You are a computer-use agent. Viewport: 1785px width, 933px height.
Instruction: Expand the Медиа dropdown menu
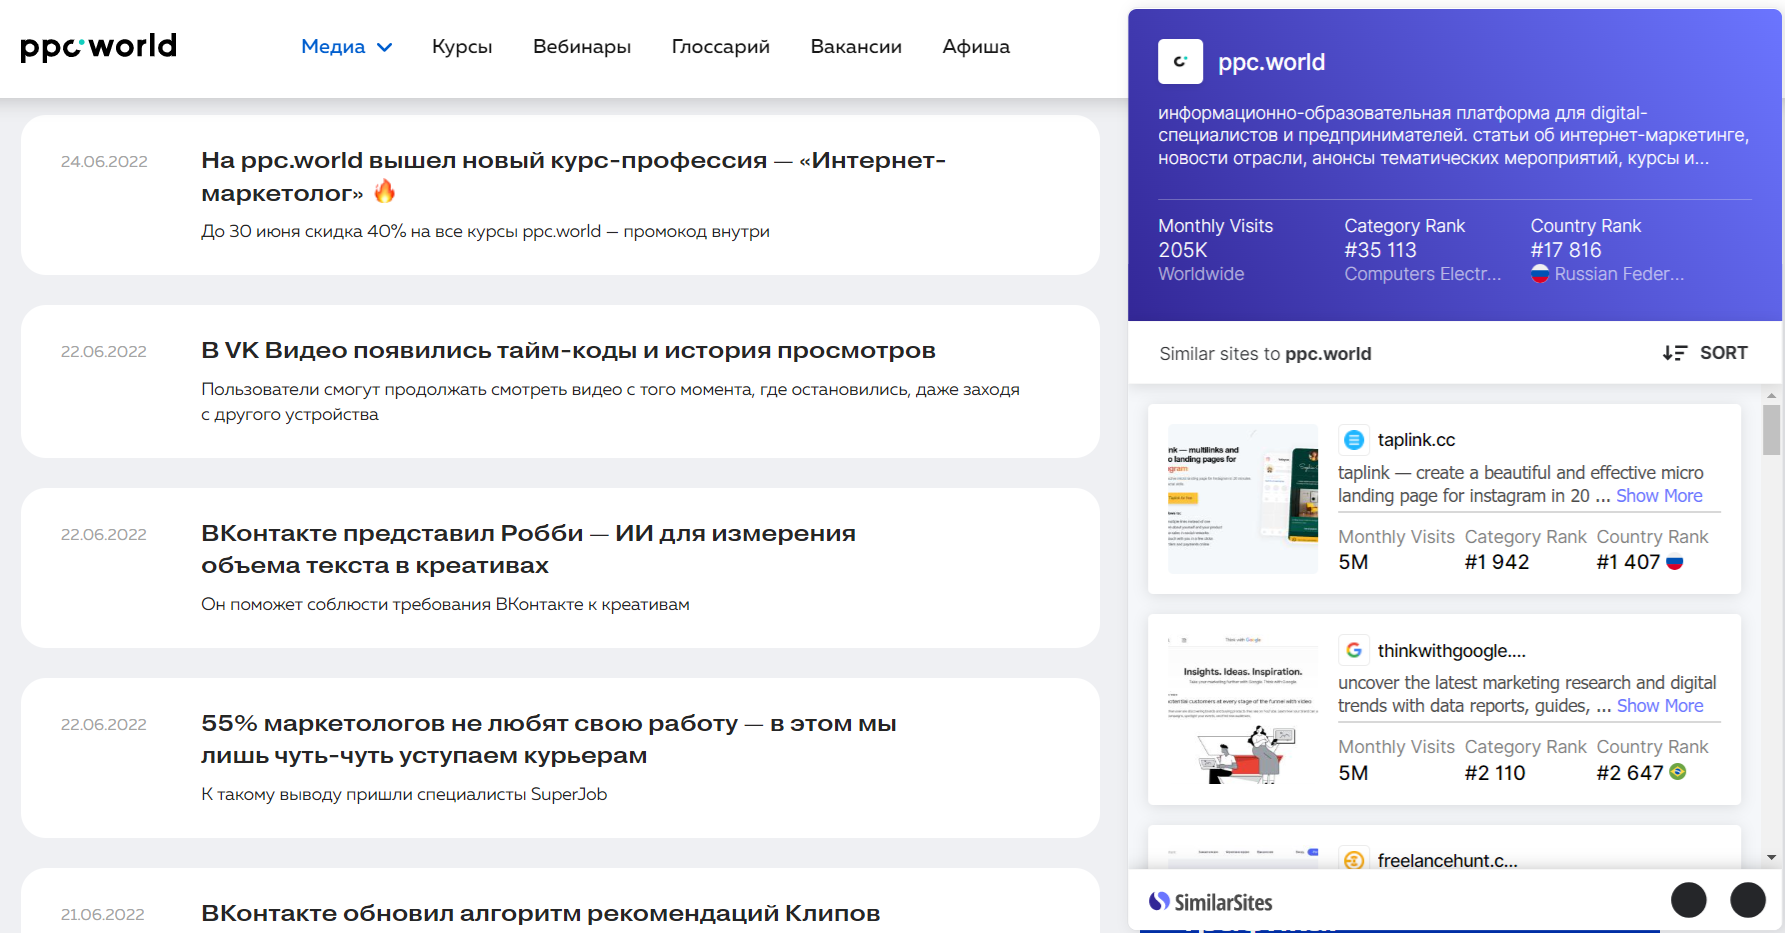click(x=346, y=47)
